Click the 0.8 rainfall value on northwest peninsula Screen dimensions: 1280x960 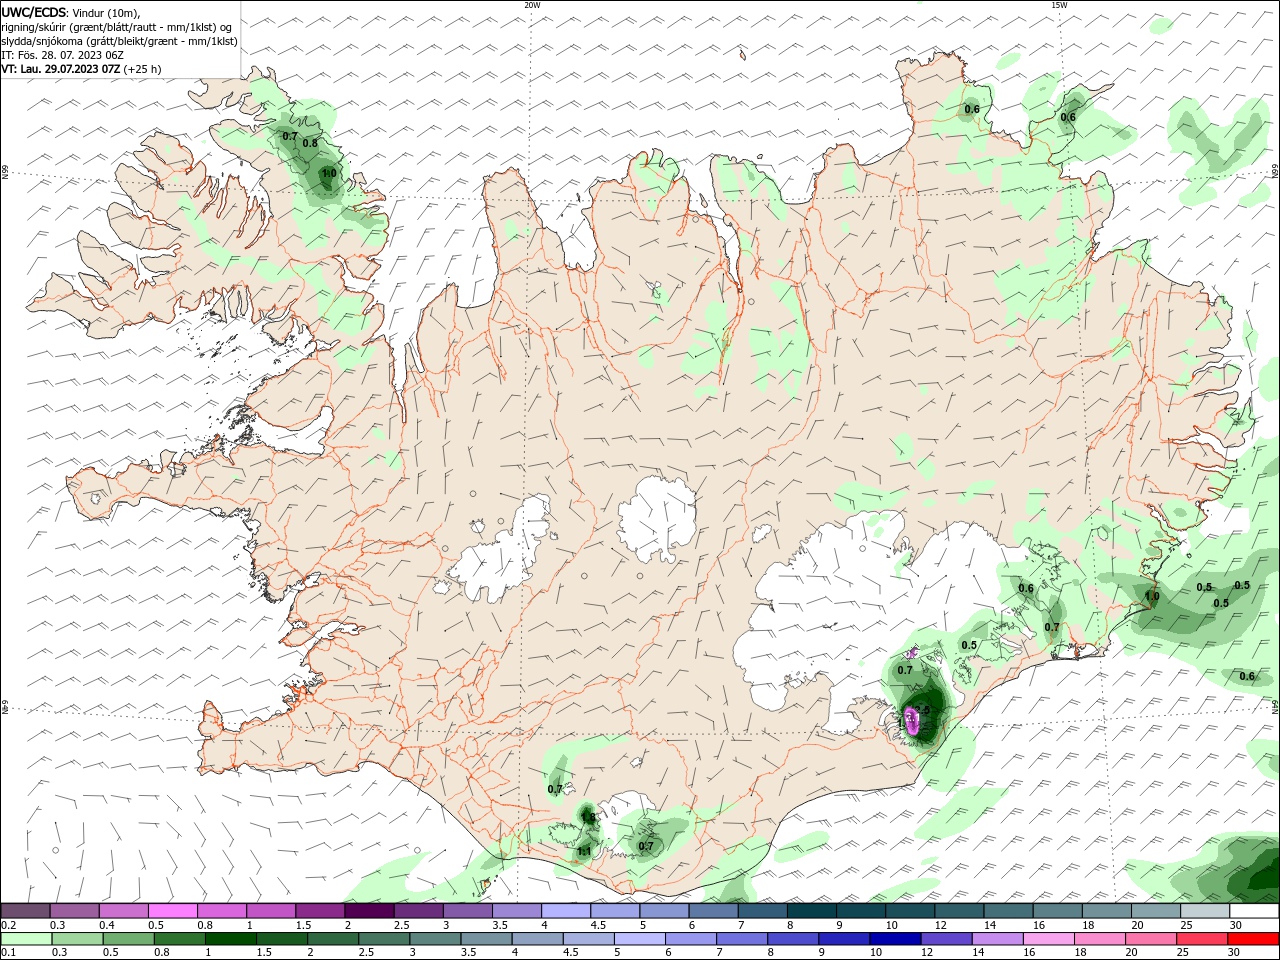coord(310,143)
